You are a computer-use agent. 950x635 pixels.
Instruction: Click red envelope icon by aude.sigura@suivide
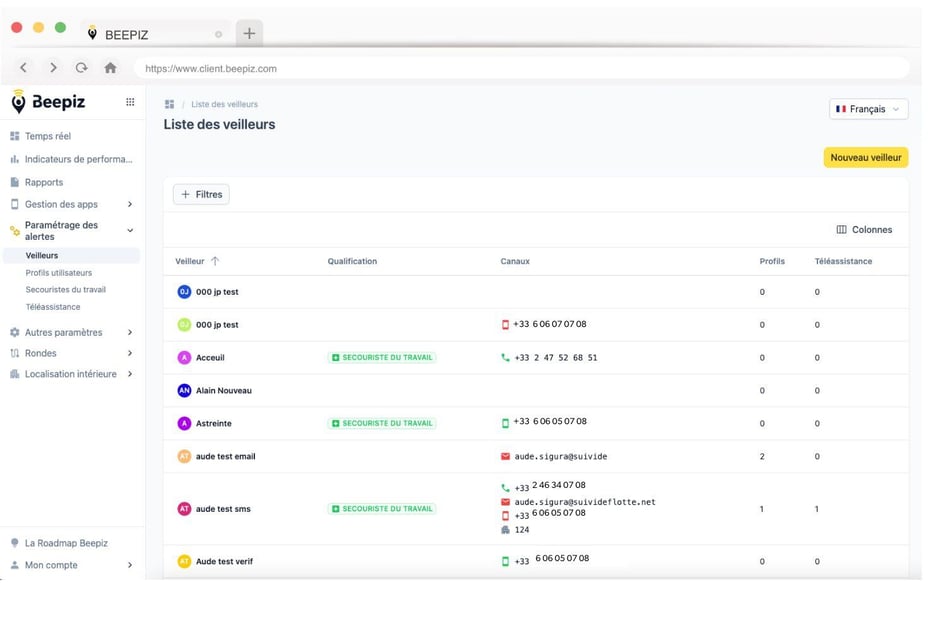505,456
